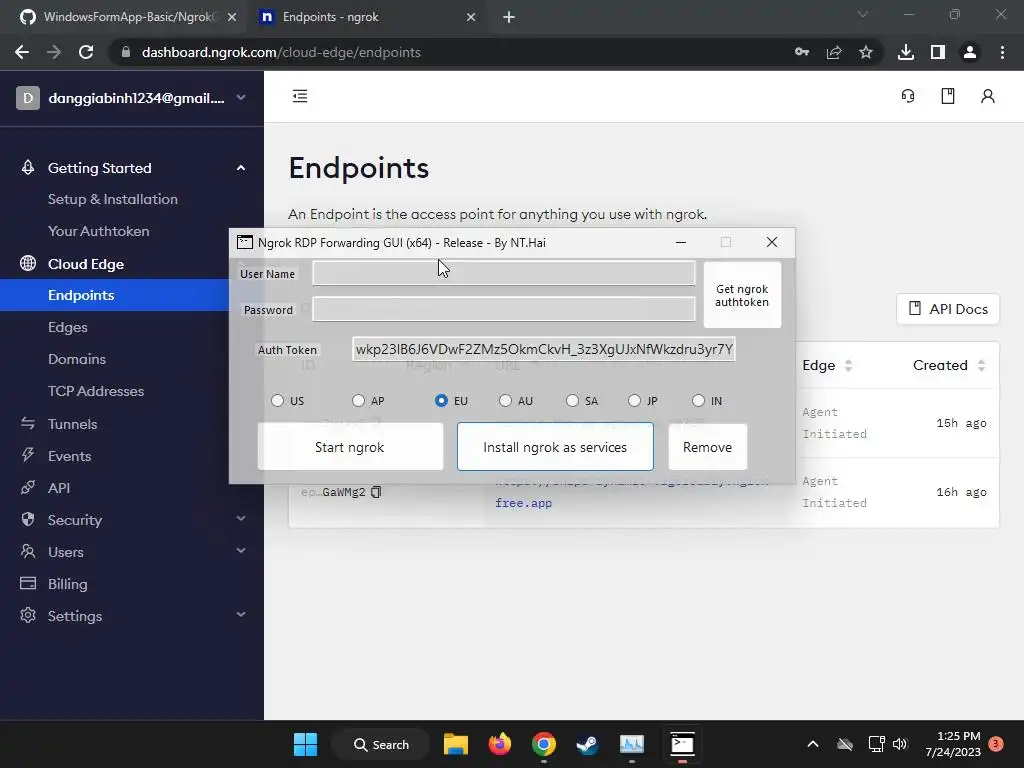Go back in browser history

click(x=22, y=52)
